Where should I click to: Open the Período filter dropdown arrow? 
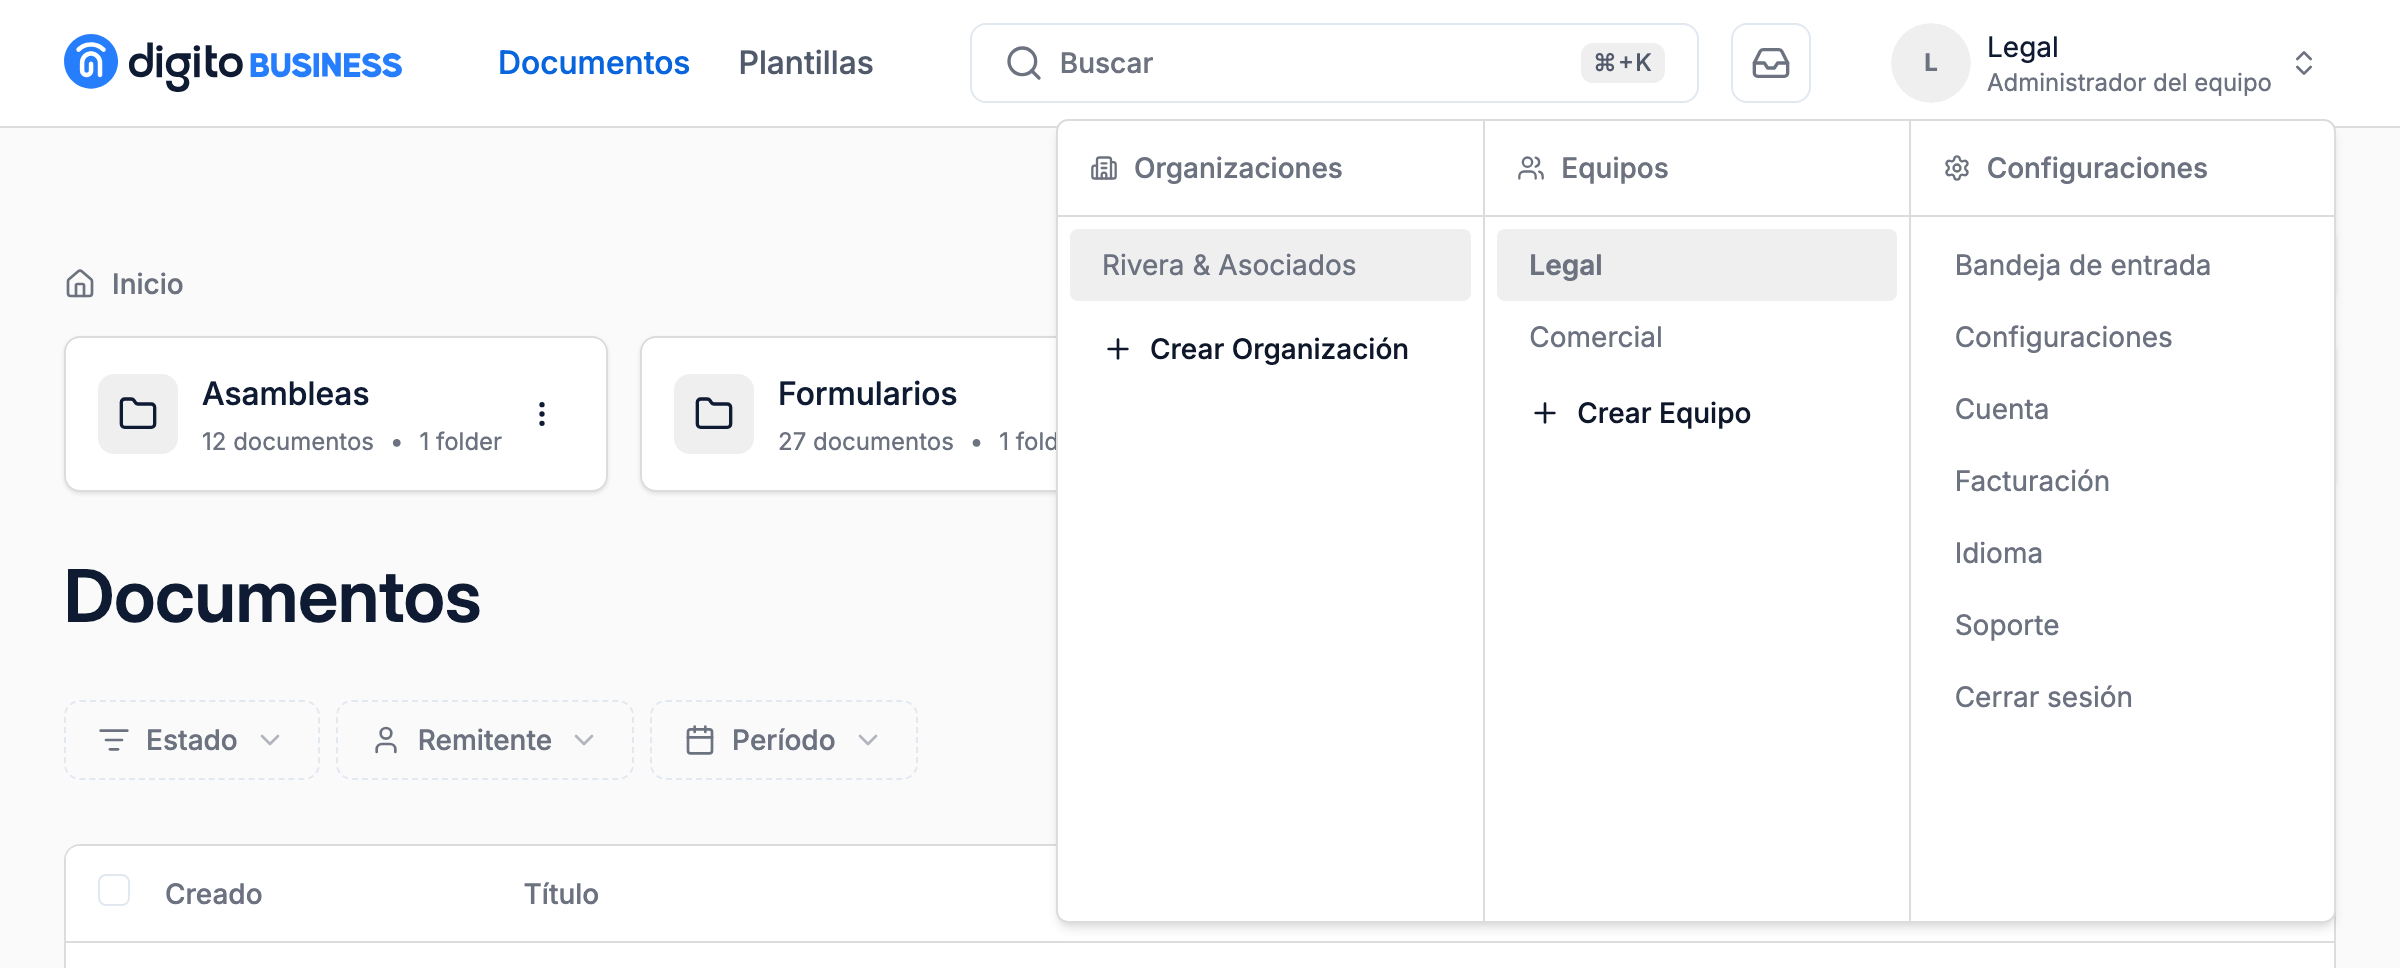coord(868,740)
